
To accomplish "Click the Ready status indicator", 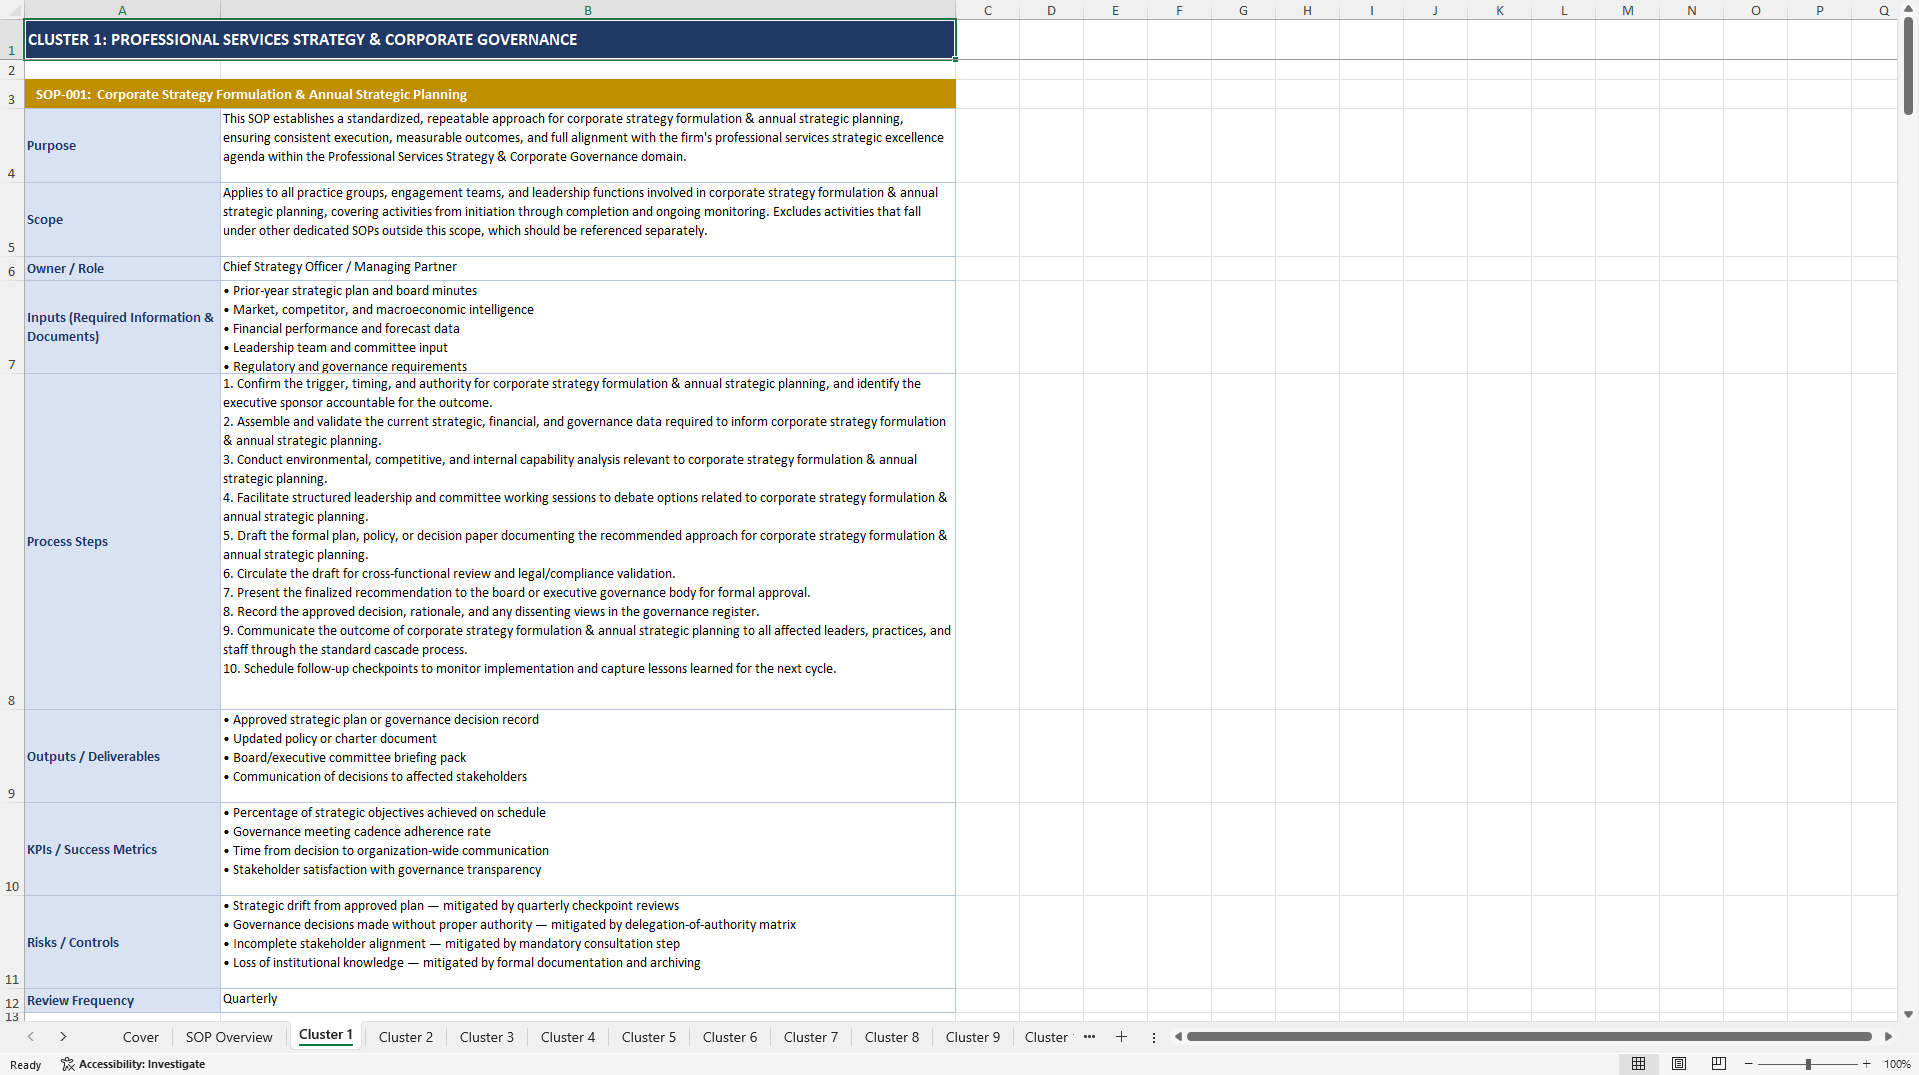I will coord(26,1065).
